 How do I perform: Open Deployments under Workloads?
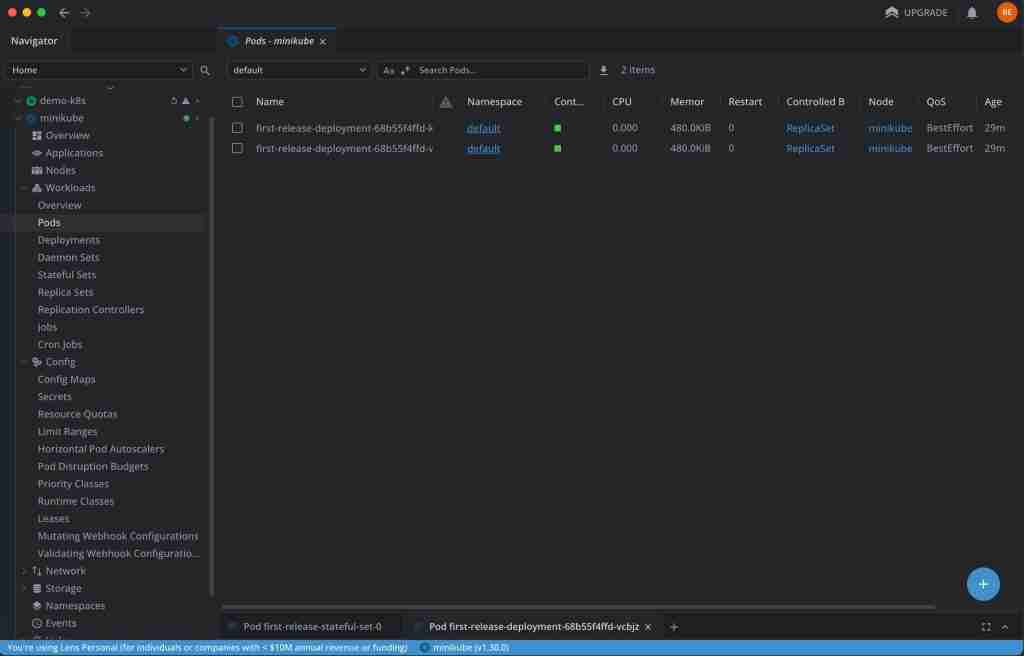(69, 240)
